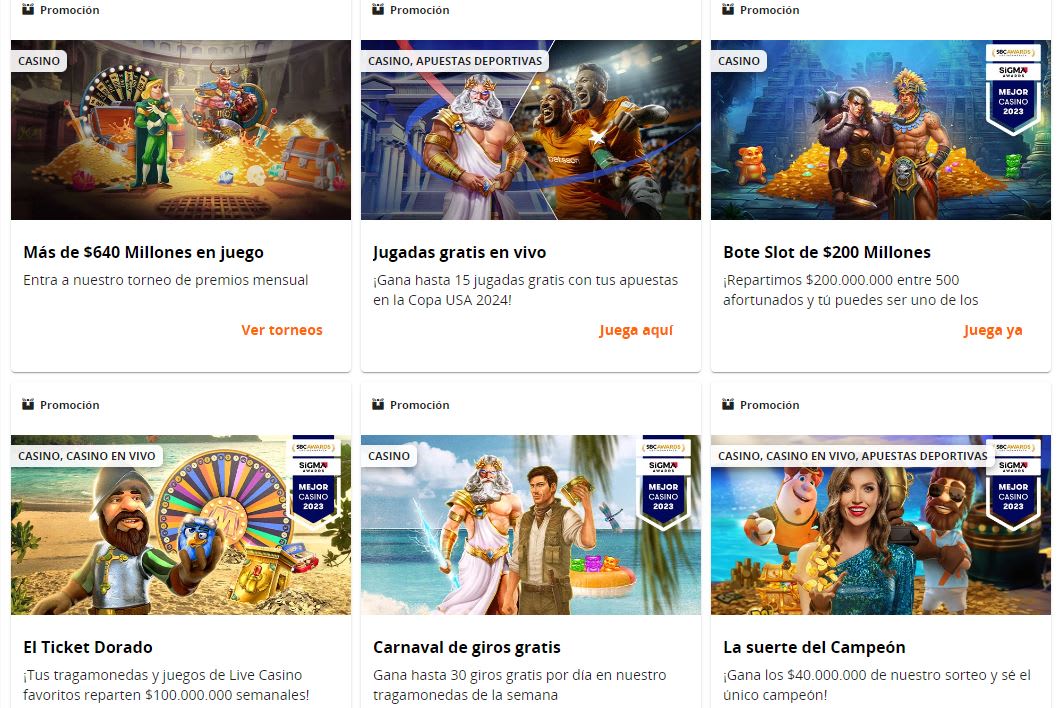The width and height of the screenshot is (1062, 708).
Task: Click the promo icon above the Bote Slot card
Action: pyautogui.click(x=728, y=9)
